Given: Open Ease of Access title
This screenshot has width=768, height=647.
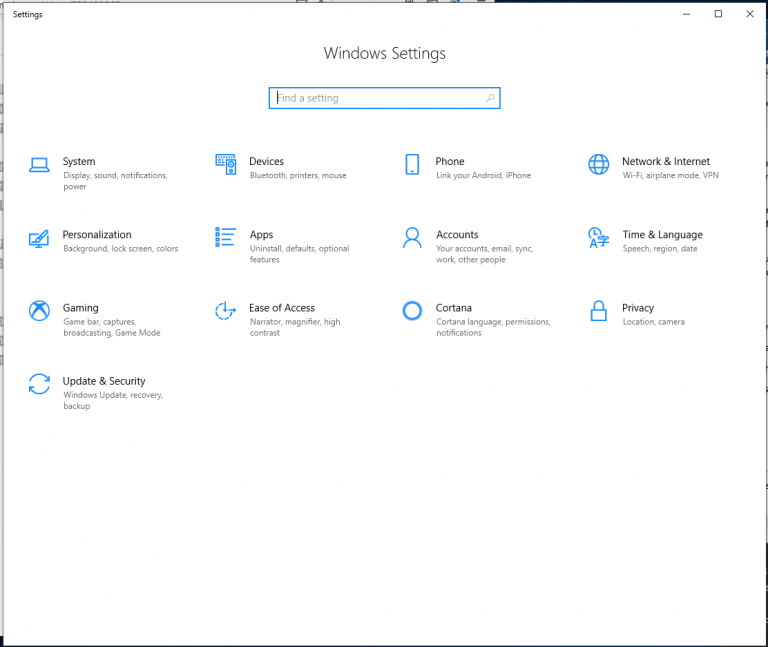Looking at the screenshot, I should [282, 308].
